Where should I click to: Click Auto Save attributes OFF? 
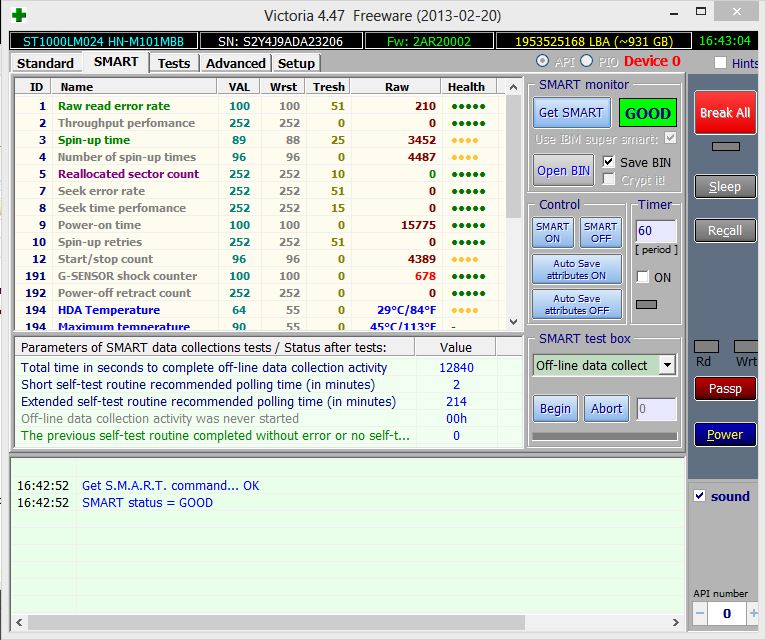[x=577, y=304]
